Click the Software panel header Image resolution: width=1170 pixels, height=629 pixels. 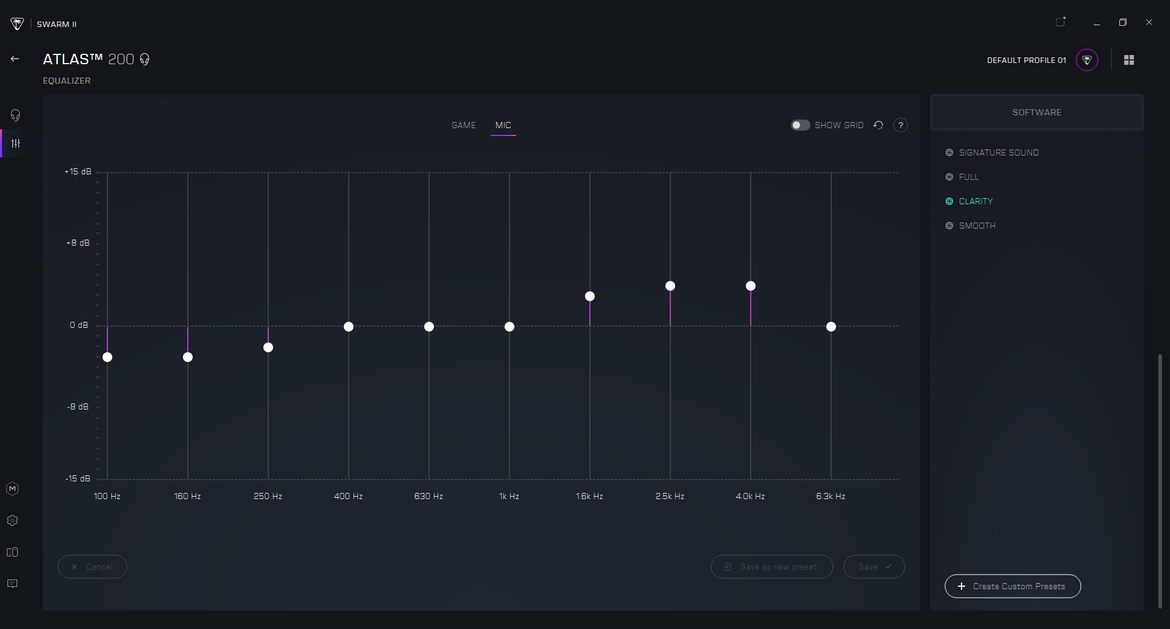tap(1036, 112)
